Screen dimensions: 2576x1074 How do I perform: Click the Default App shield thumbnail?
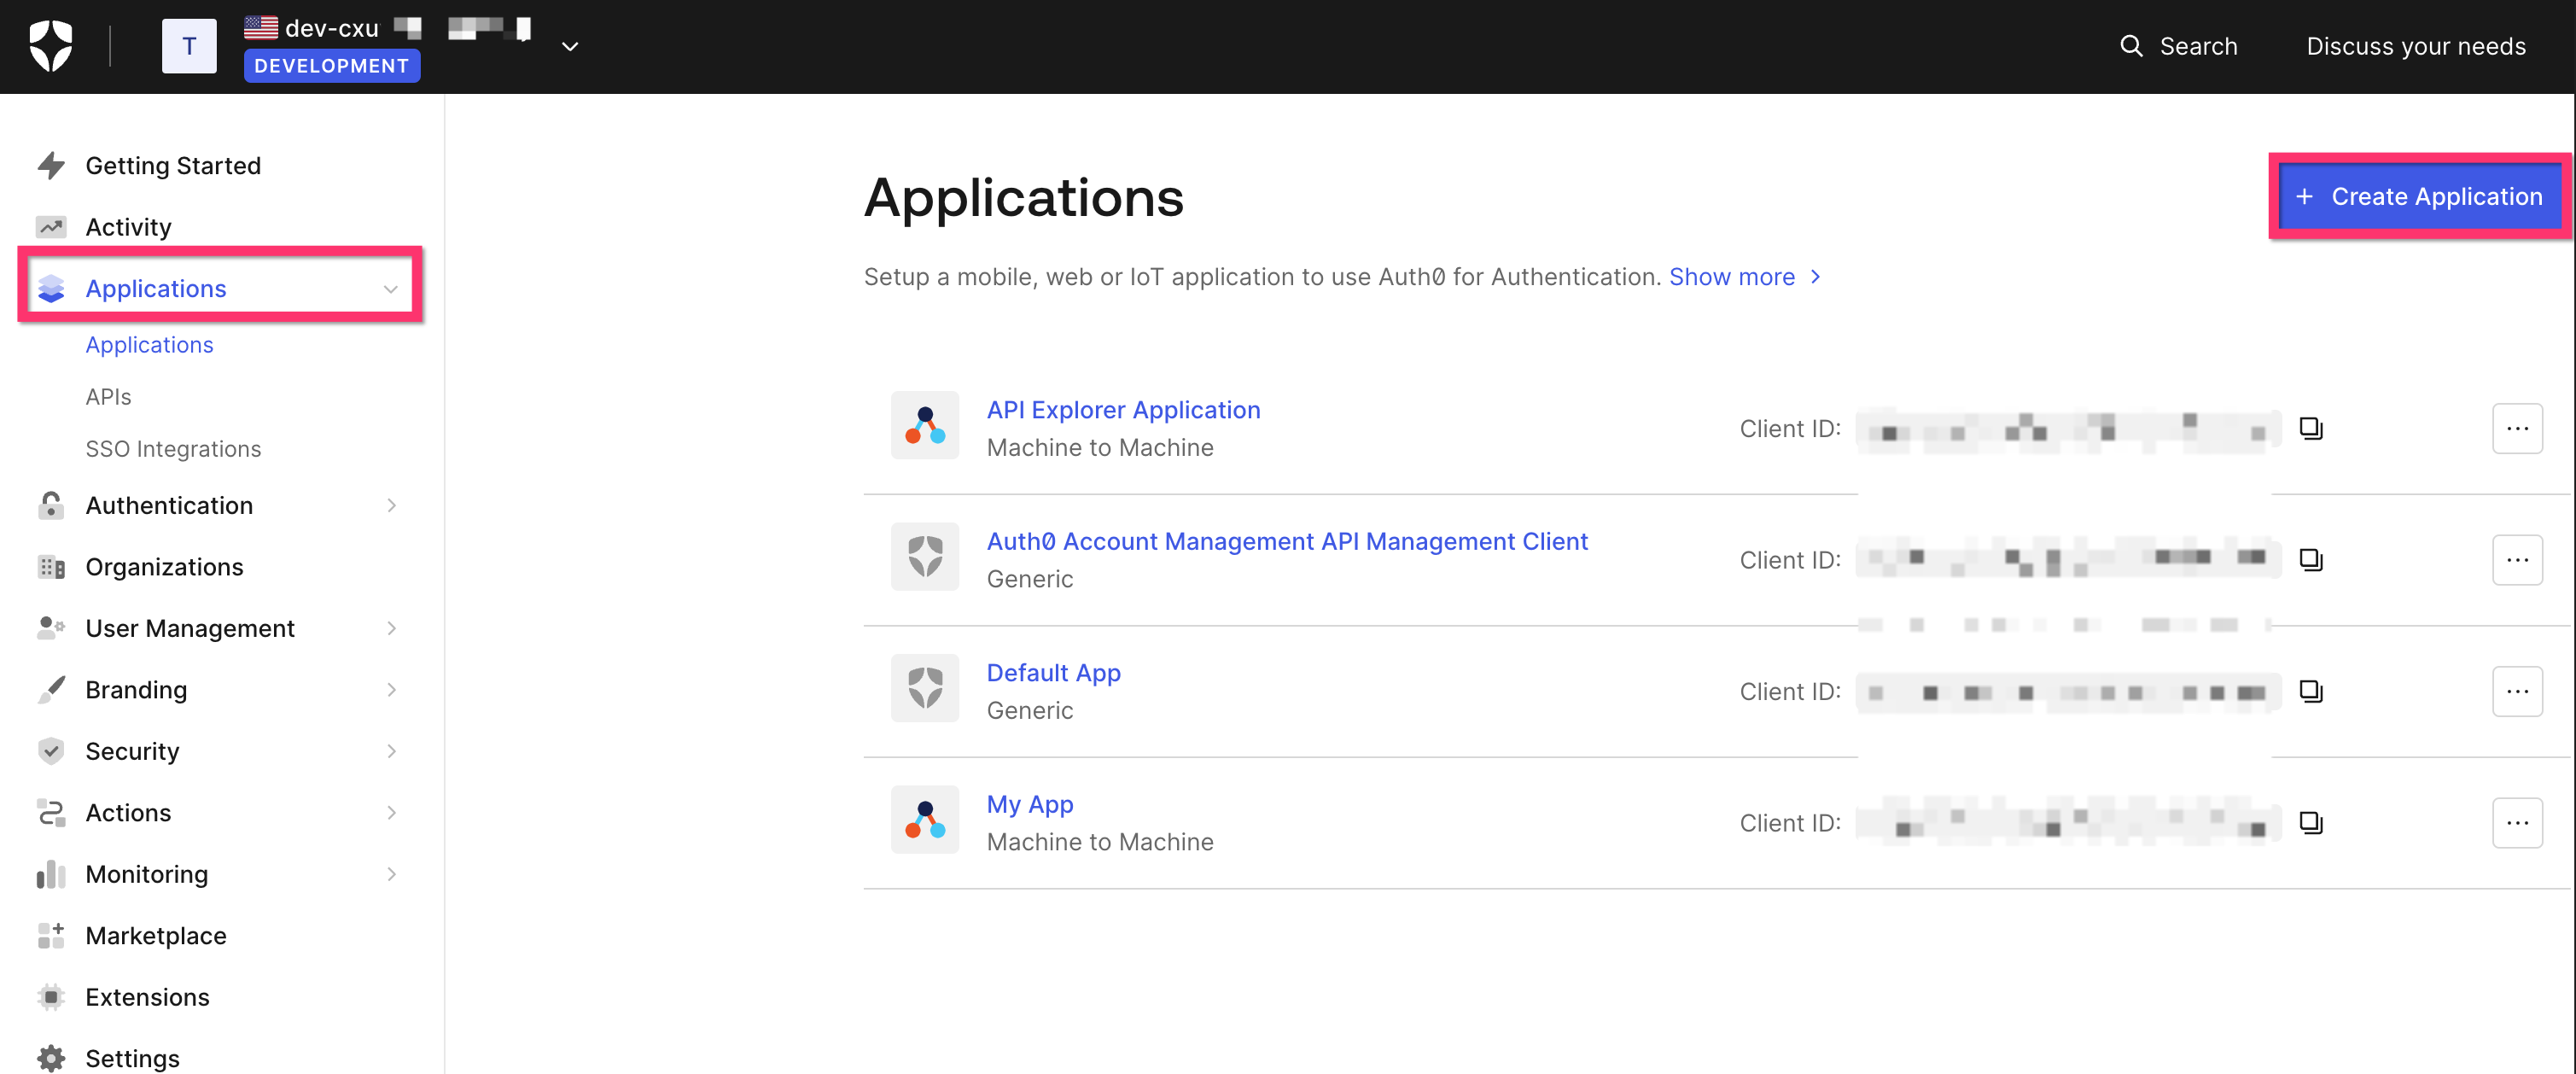pyautogui.click(x=925, y=688)
